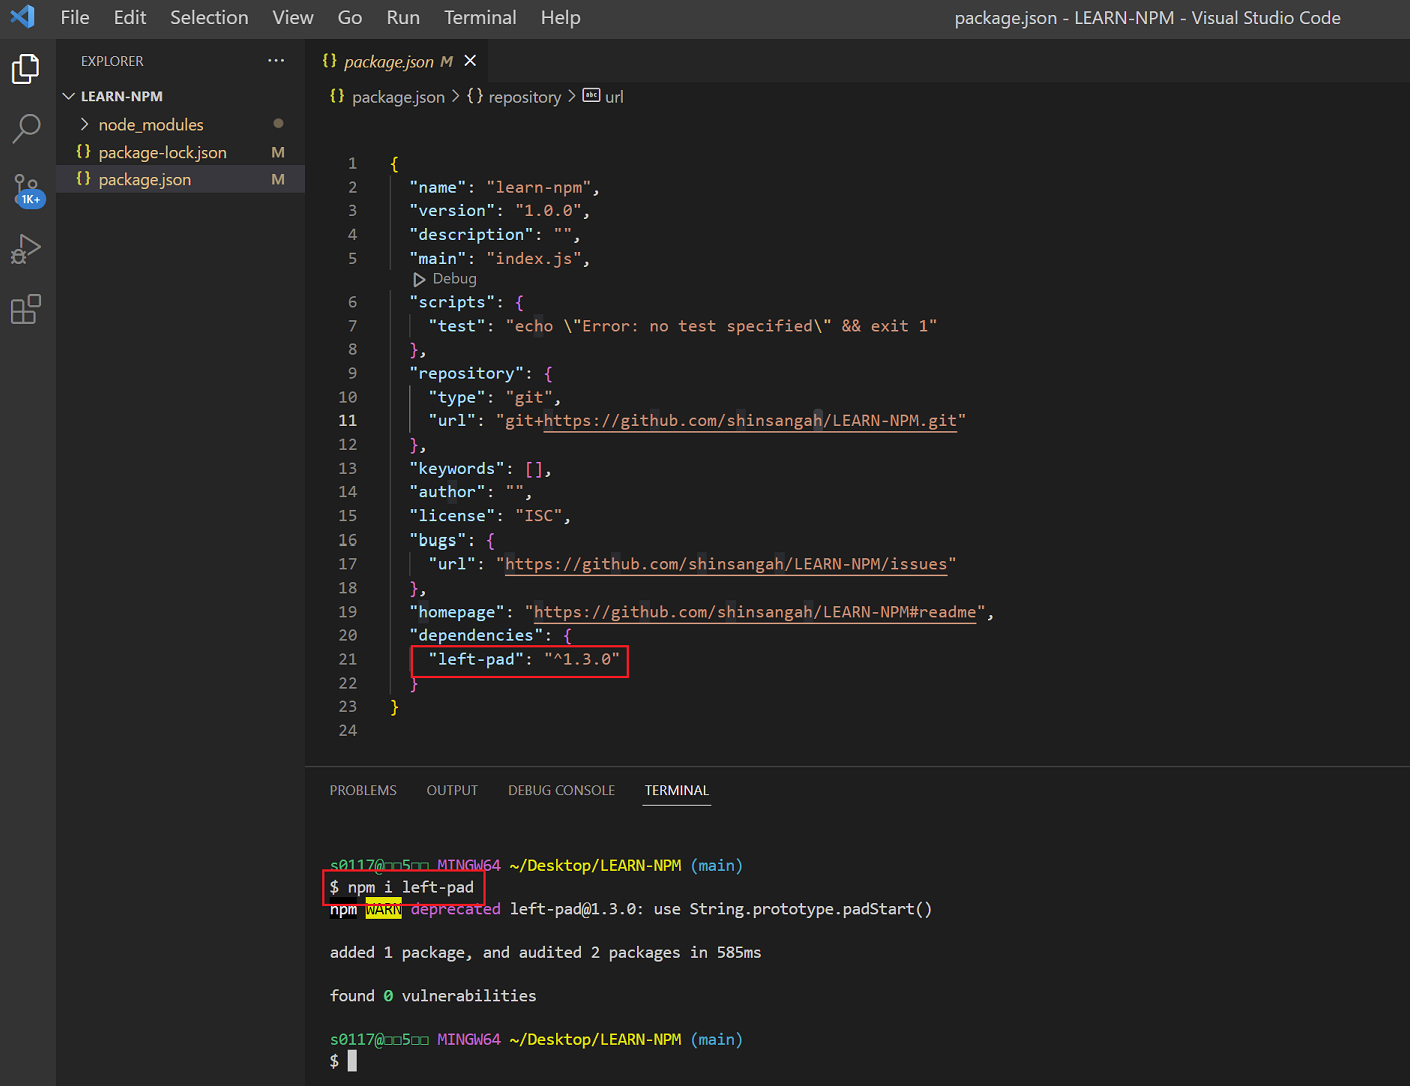The image size is (1410, 1086).
Task: Click 'found 0 vulnerabilities' terminal text
Action: click(x=433, y=996)
